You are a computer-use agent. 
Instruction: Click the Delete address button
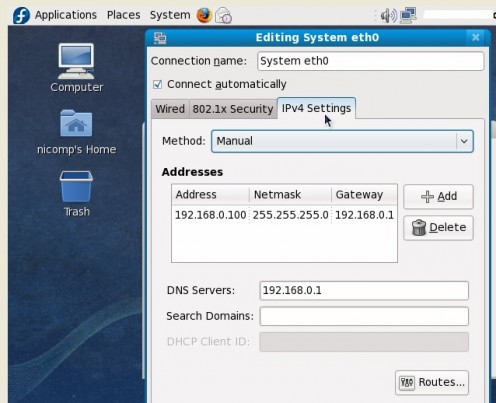[x=438, y=228]
